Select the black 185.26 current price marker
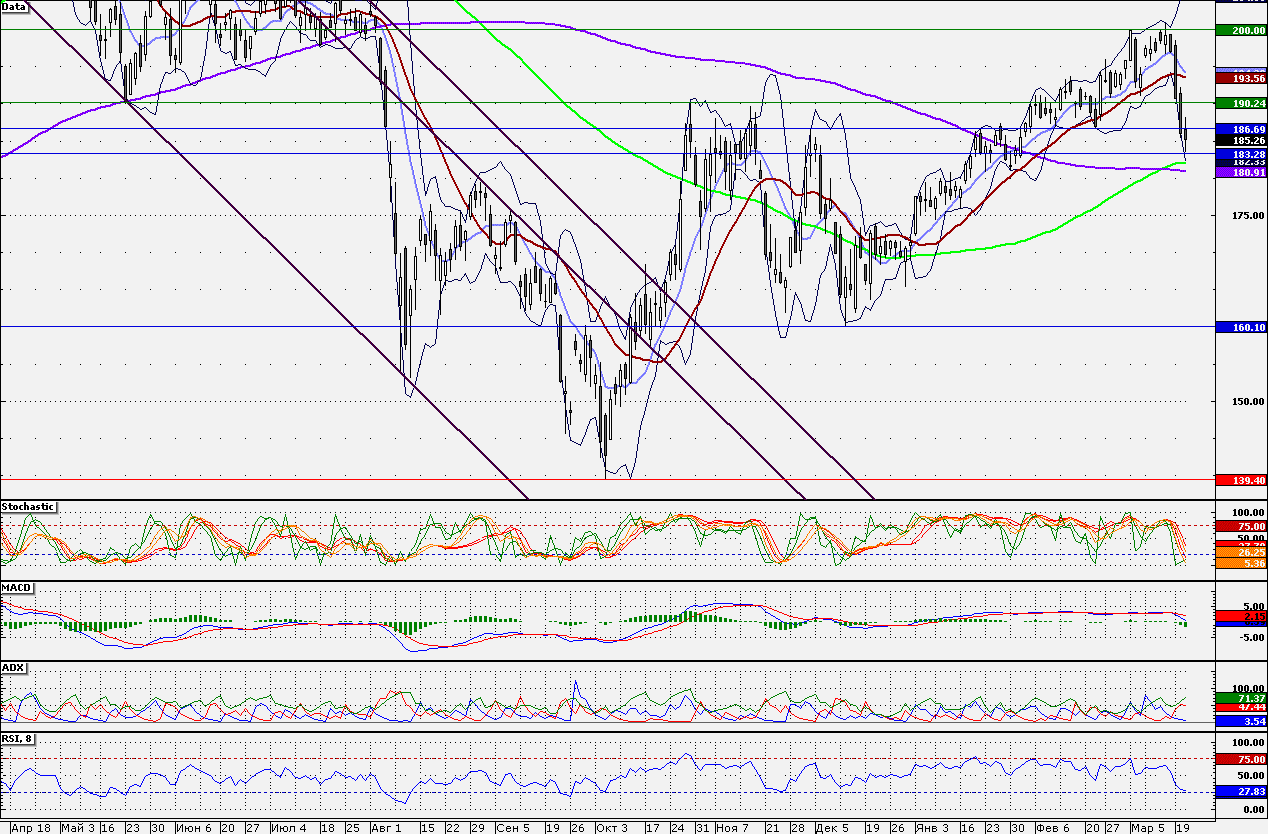 coord(1240,141)
